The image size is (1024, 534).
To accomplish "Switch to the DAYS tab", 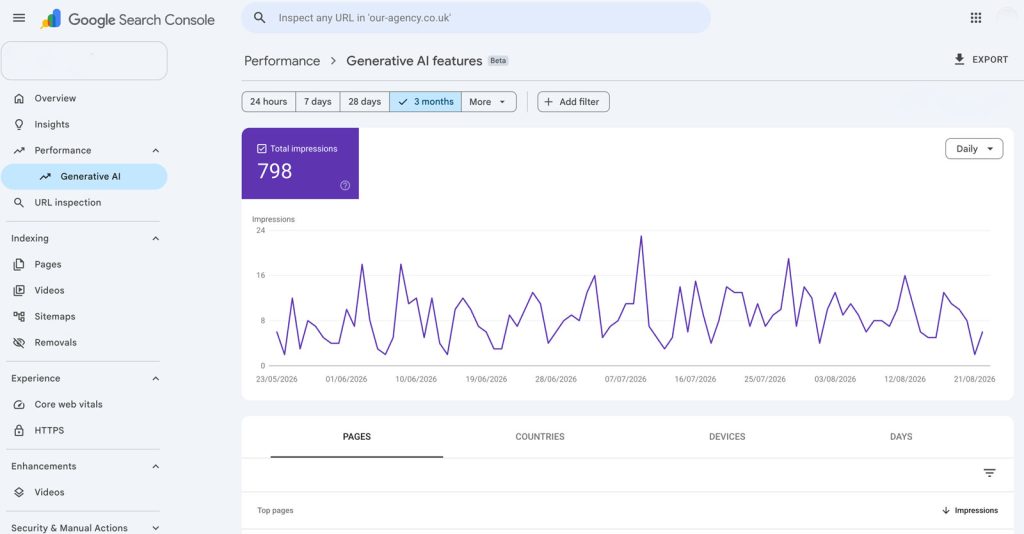I will tap(901, 437).
